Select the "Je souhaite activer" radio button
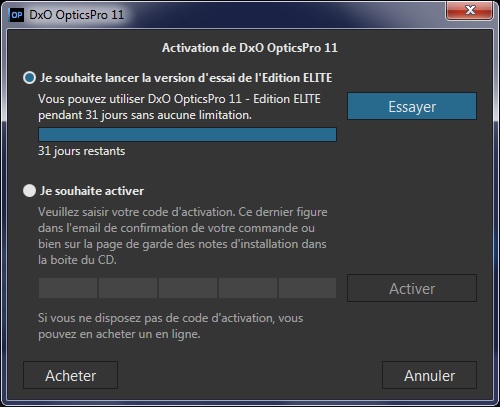The width and height of the screenshot is (500, 407). click(x=29, y=191)
